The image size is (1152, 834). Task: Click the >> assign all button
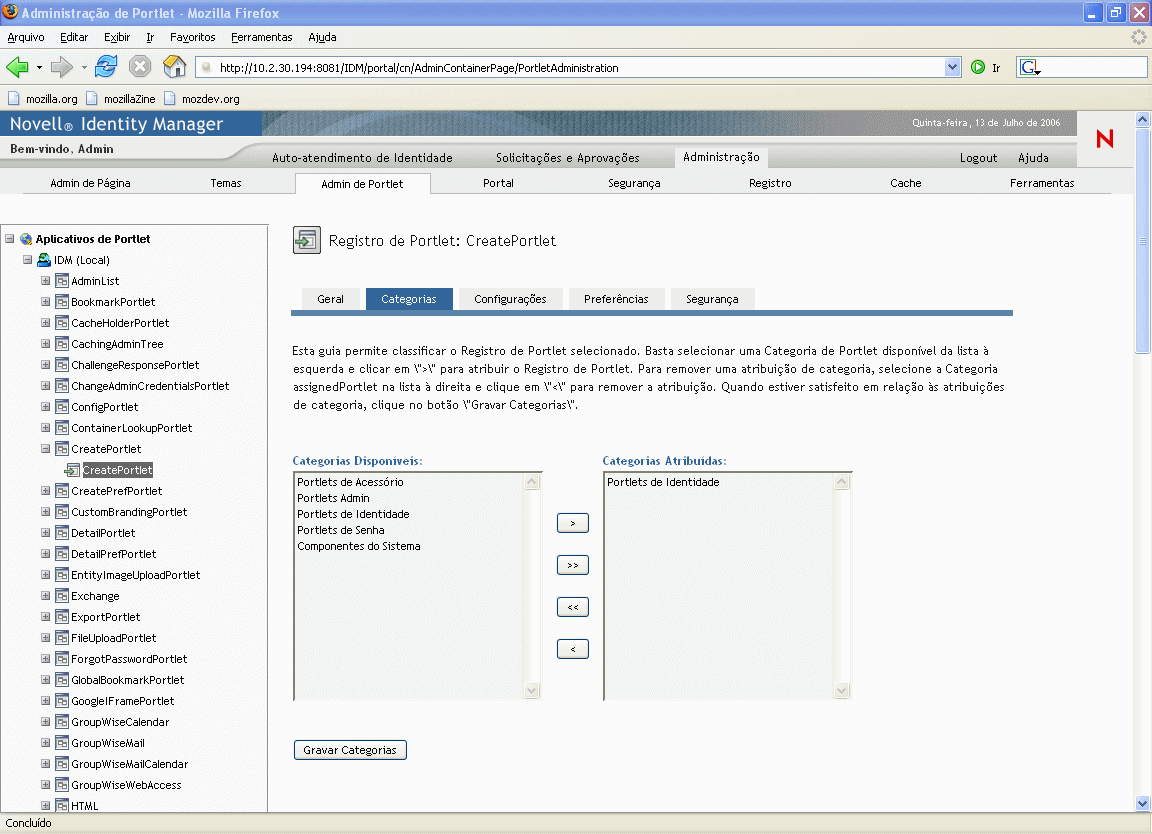click(573, 565)
